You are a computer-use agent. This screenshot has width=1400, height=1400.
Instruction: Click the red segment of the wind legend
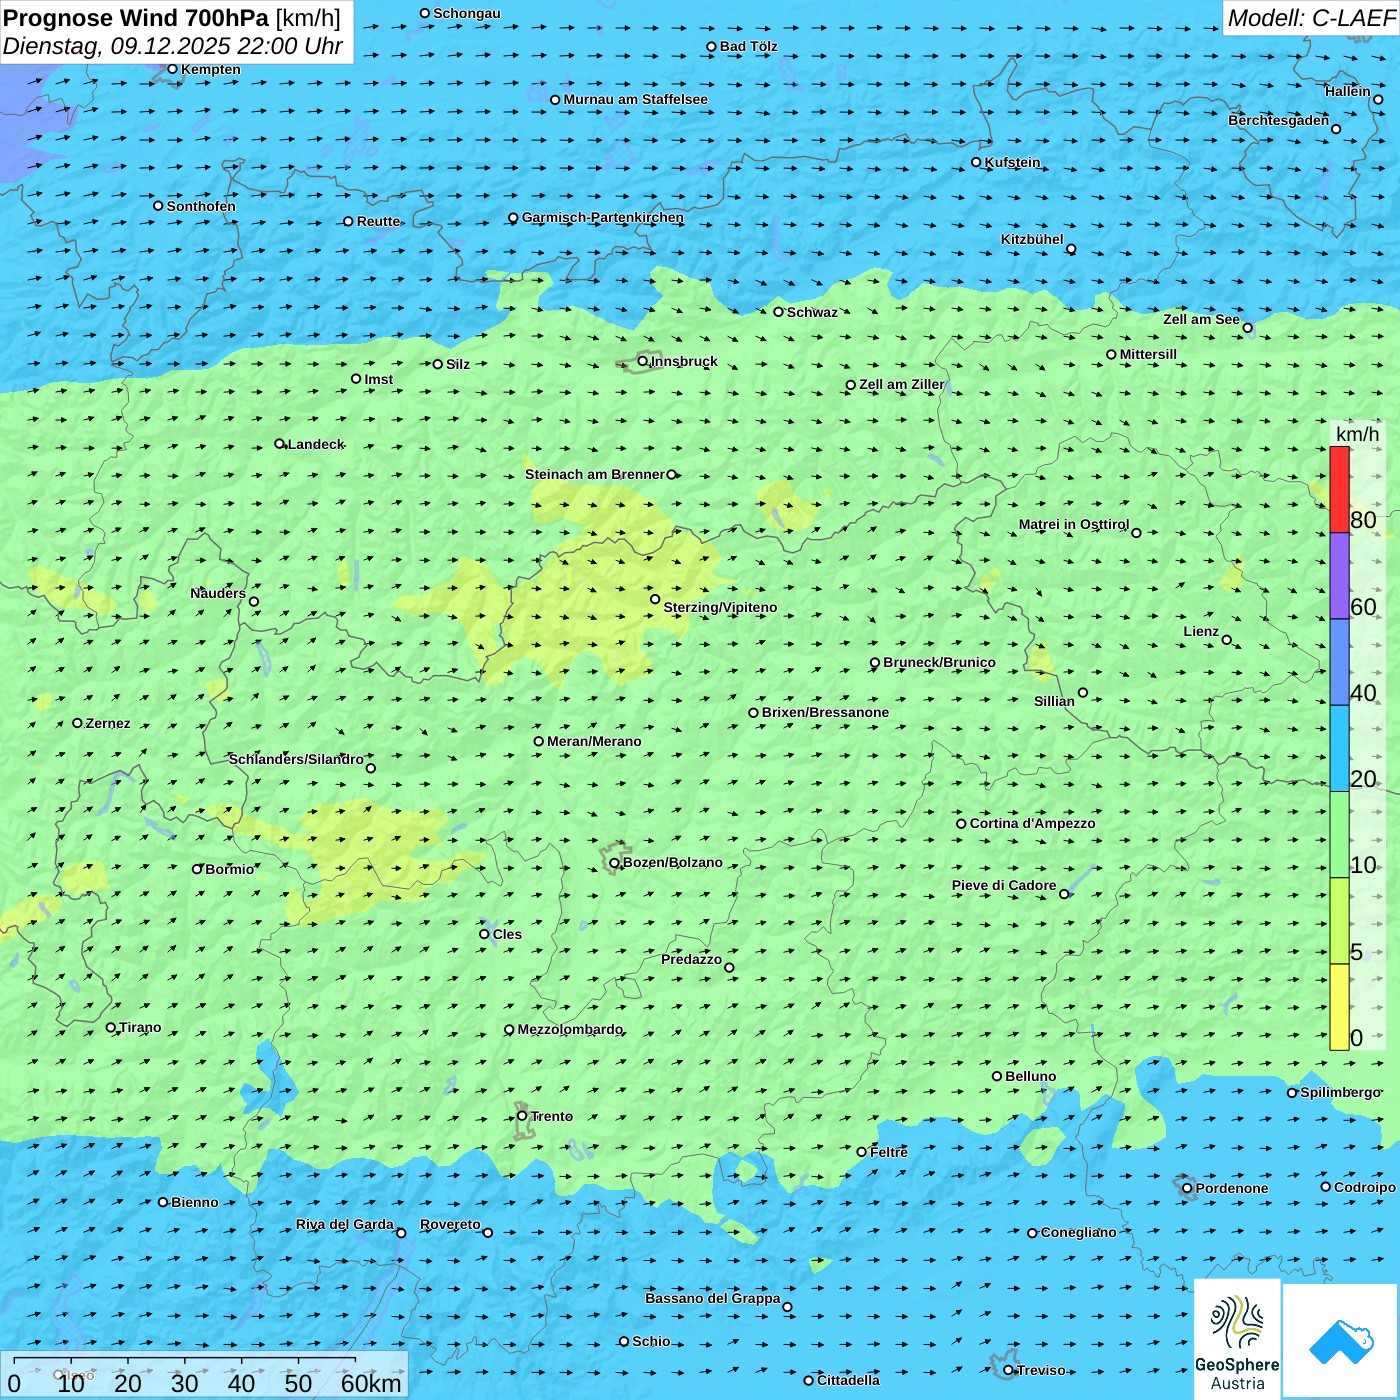(x=1339, y=489)
